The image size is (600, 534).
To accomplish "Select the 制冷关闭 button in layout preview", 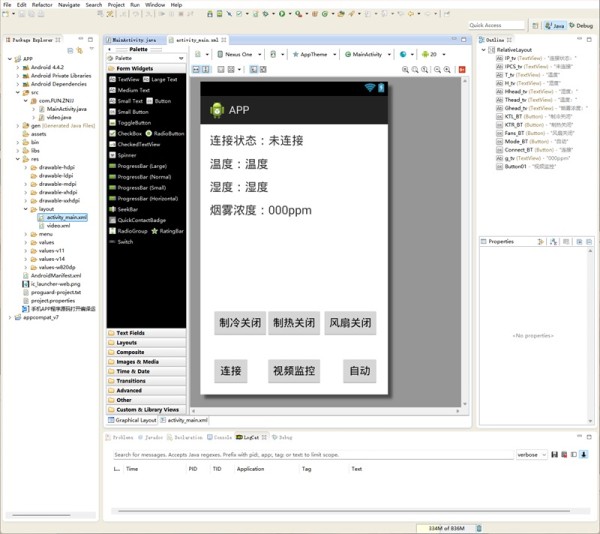I will point(240,323).
